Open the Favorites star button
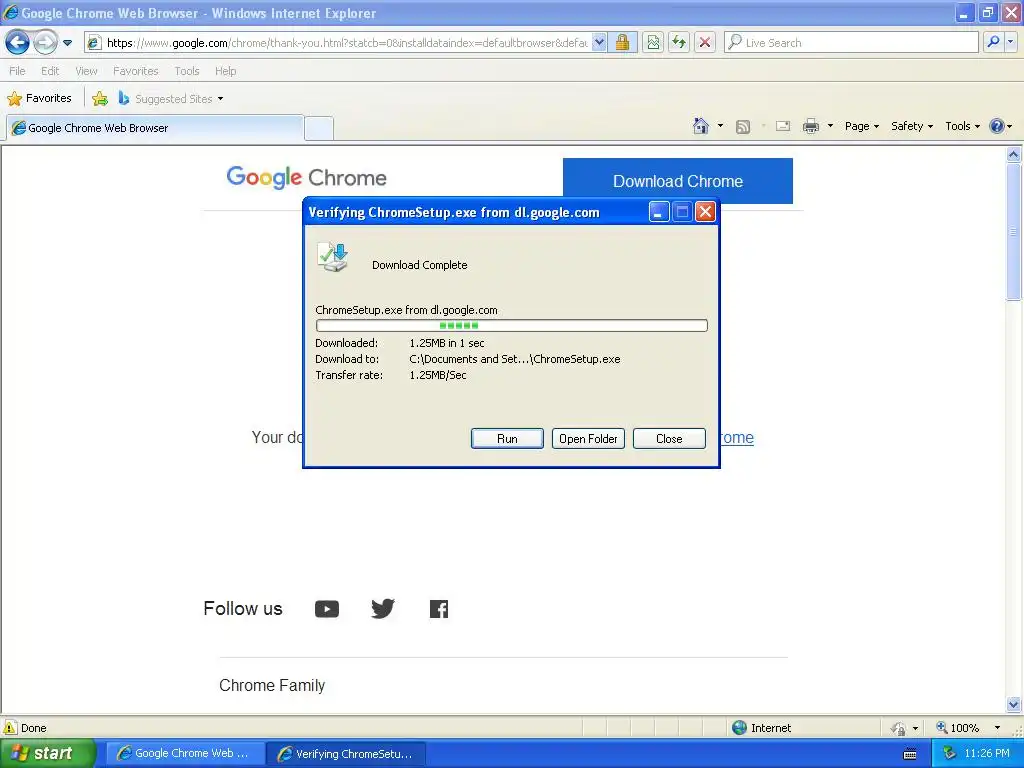The image size is (1024, 768). point(39,99)
